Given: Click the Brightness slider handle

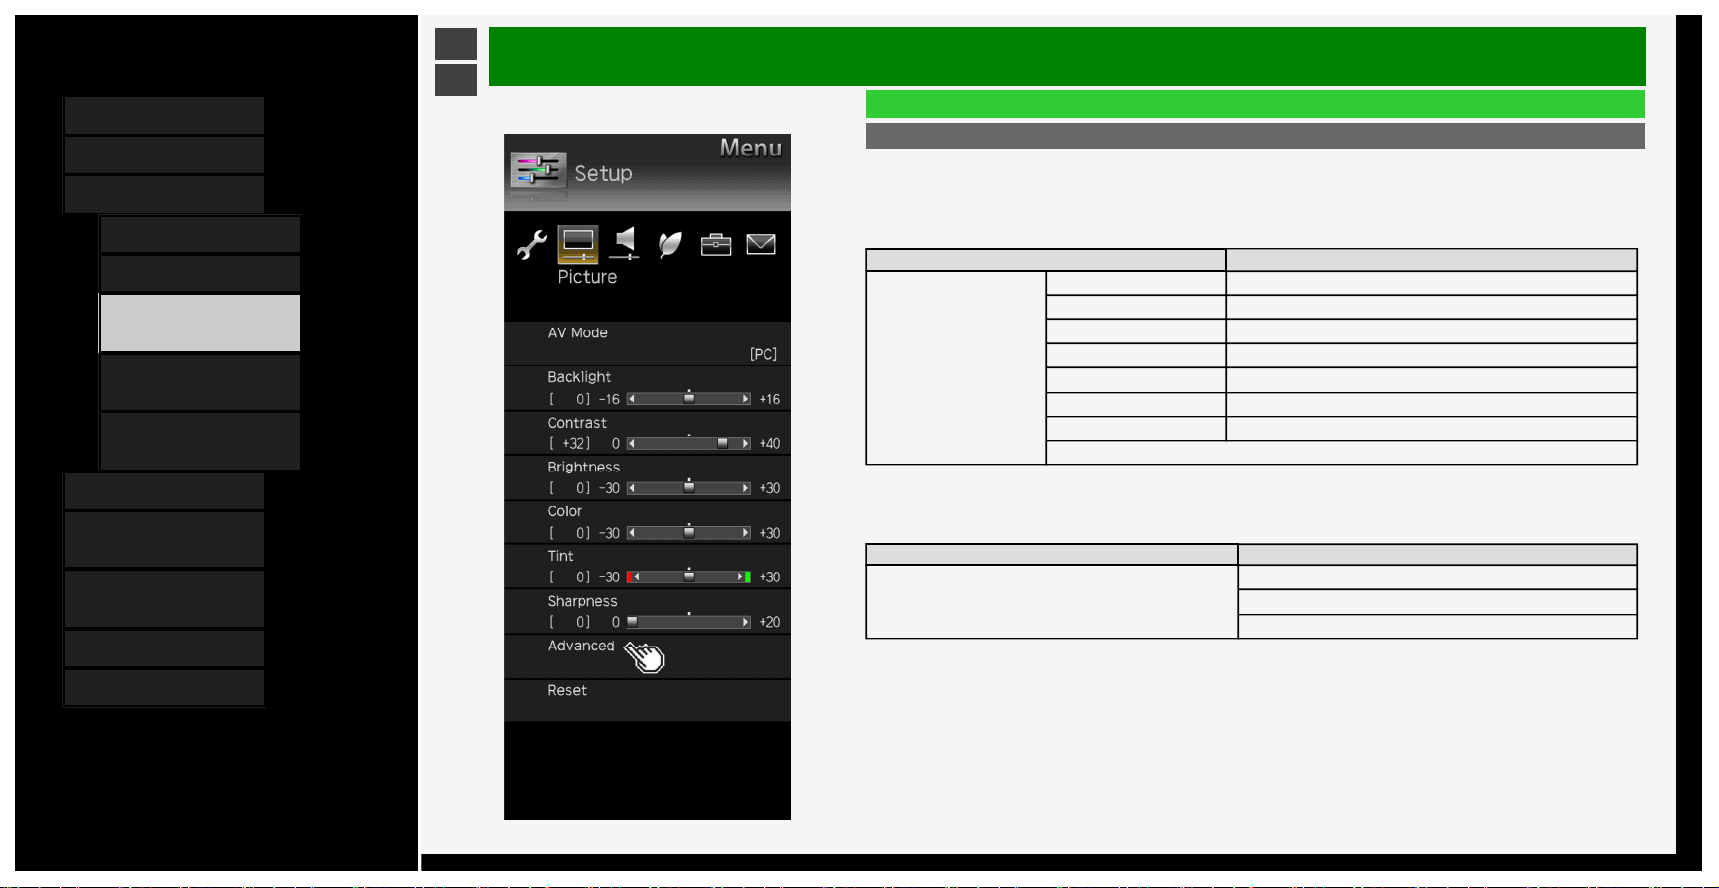Looking at the screenshot, I should [x=689, y=487].
